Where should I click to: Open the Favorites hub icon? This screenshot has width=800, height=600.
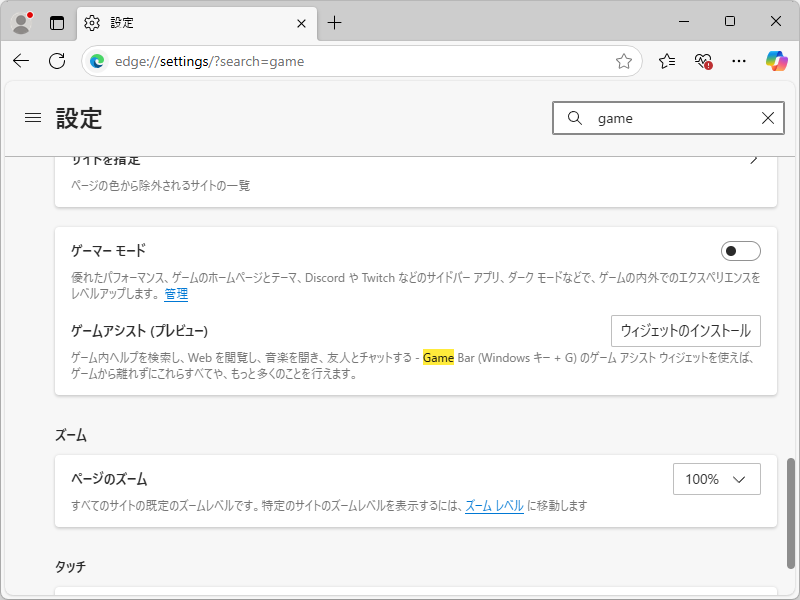[x=667, y=61]
